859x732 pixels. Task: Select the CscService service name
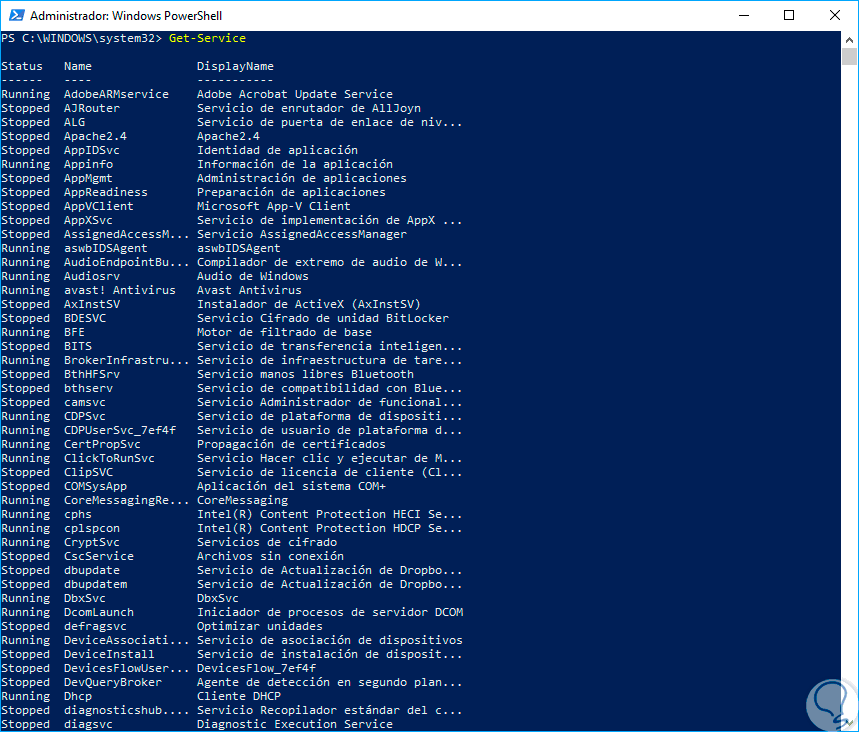coord(99,557)
